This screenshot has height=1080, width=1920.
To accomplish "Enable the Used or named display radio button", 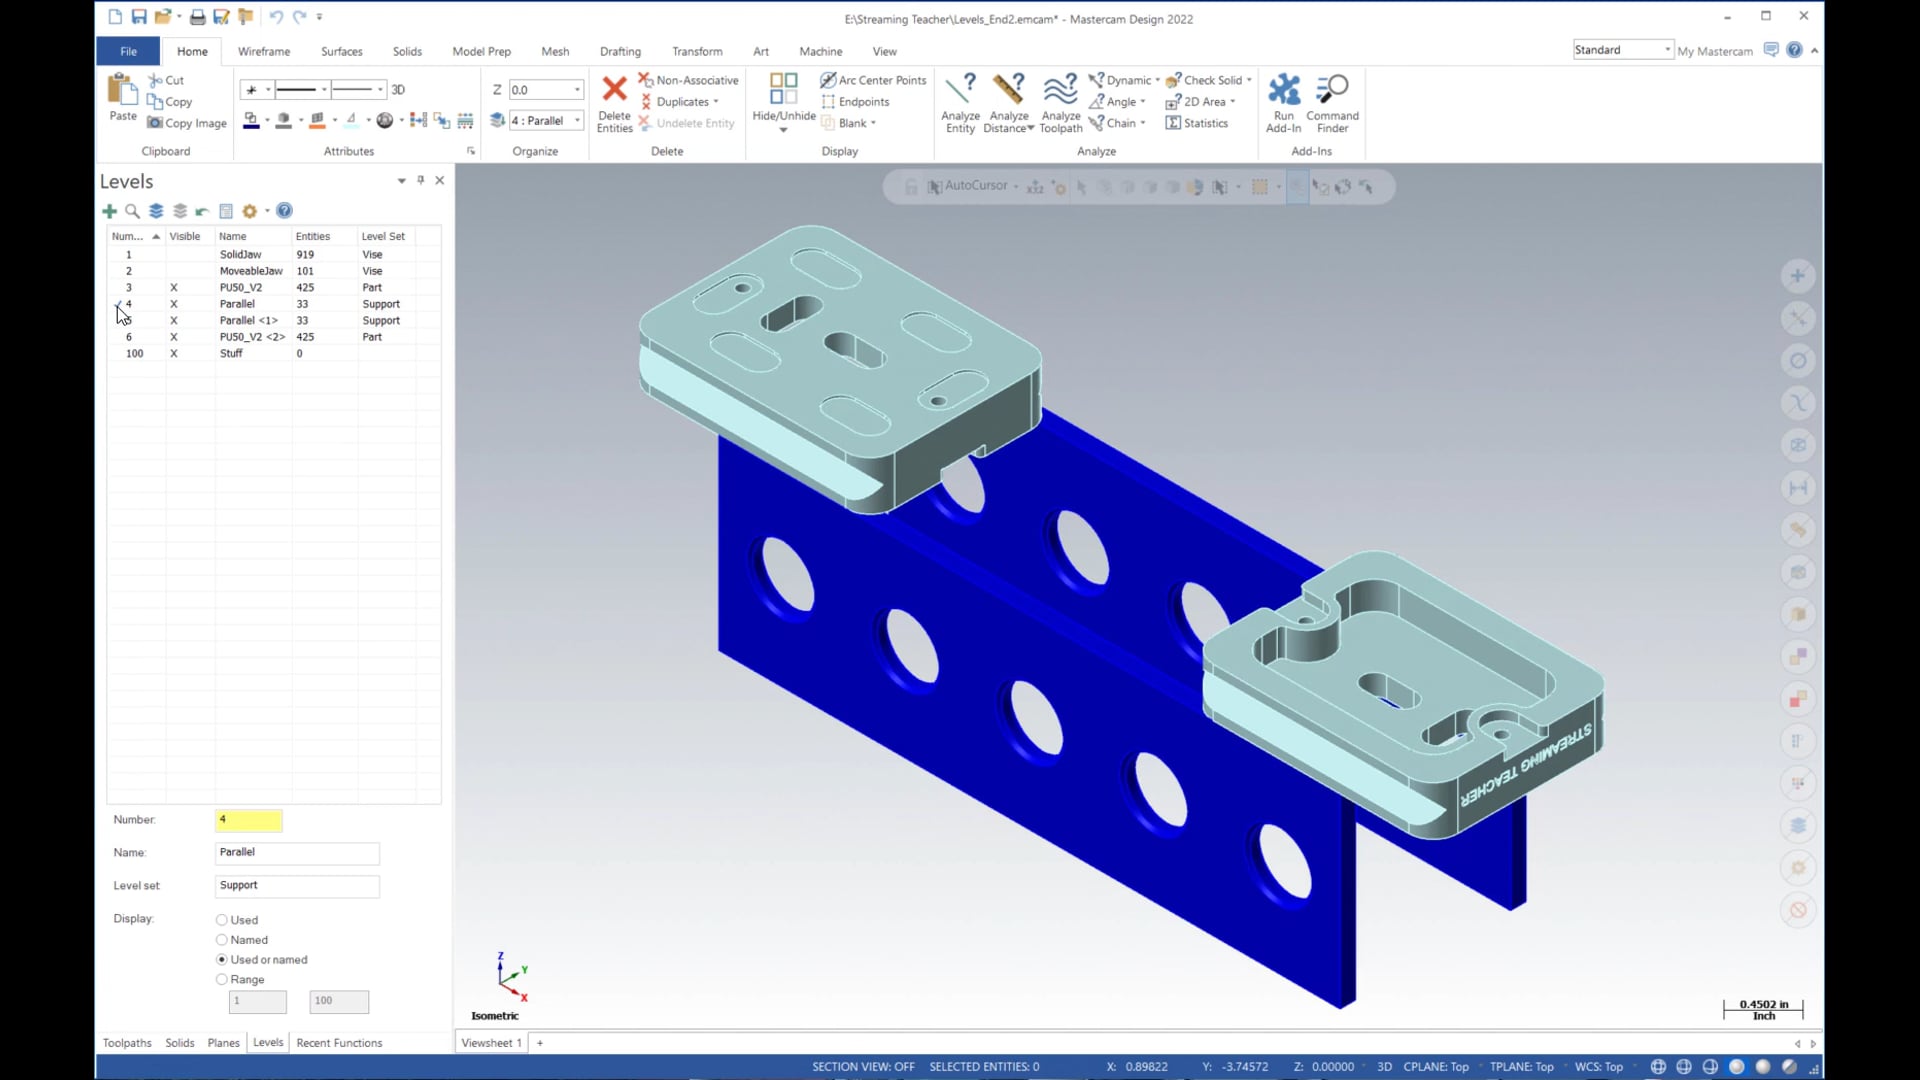I will 222,959.
